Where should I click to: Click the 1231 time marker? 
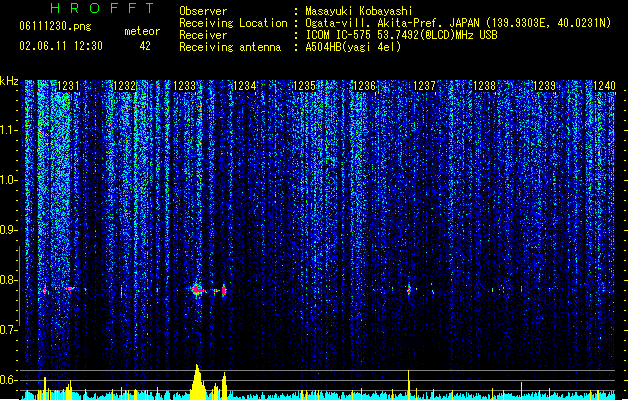pyautogui.click(x=69, y=86)
